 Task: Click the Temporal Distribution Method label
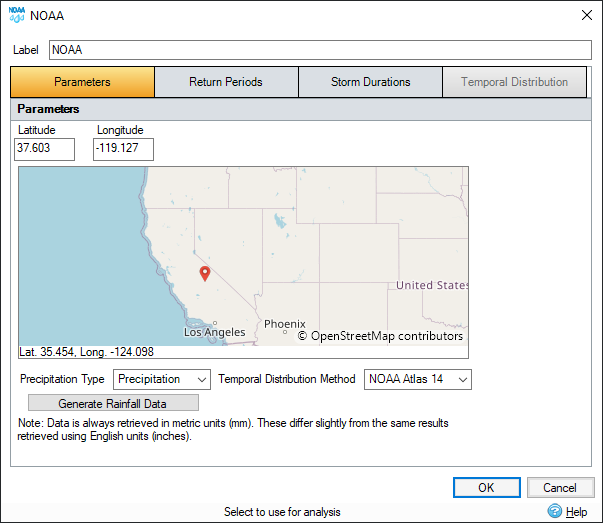coord(287,379)
